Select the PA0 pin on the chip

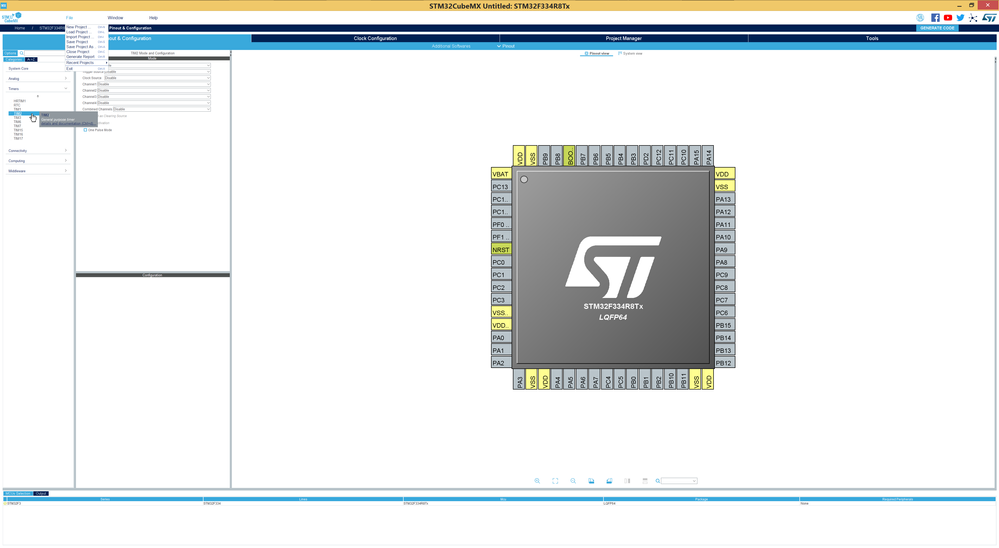coord(501,338)
